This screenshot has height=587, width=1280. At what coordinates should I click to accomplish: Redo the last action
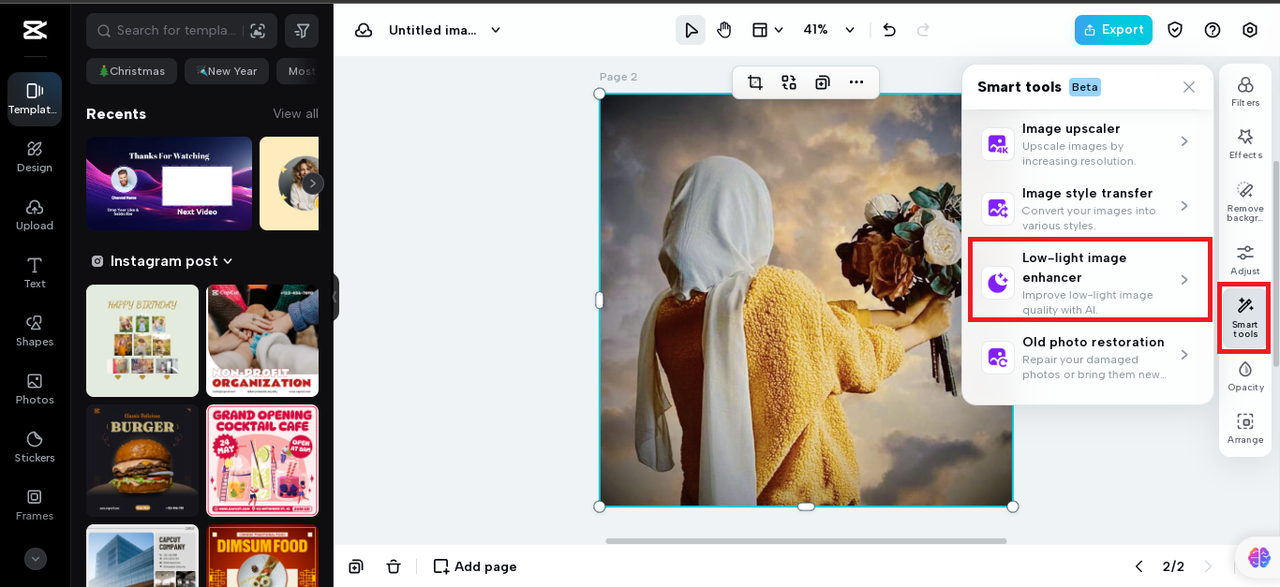tap(923, 30)
